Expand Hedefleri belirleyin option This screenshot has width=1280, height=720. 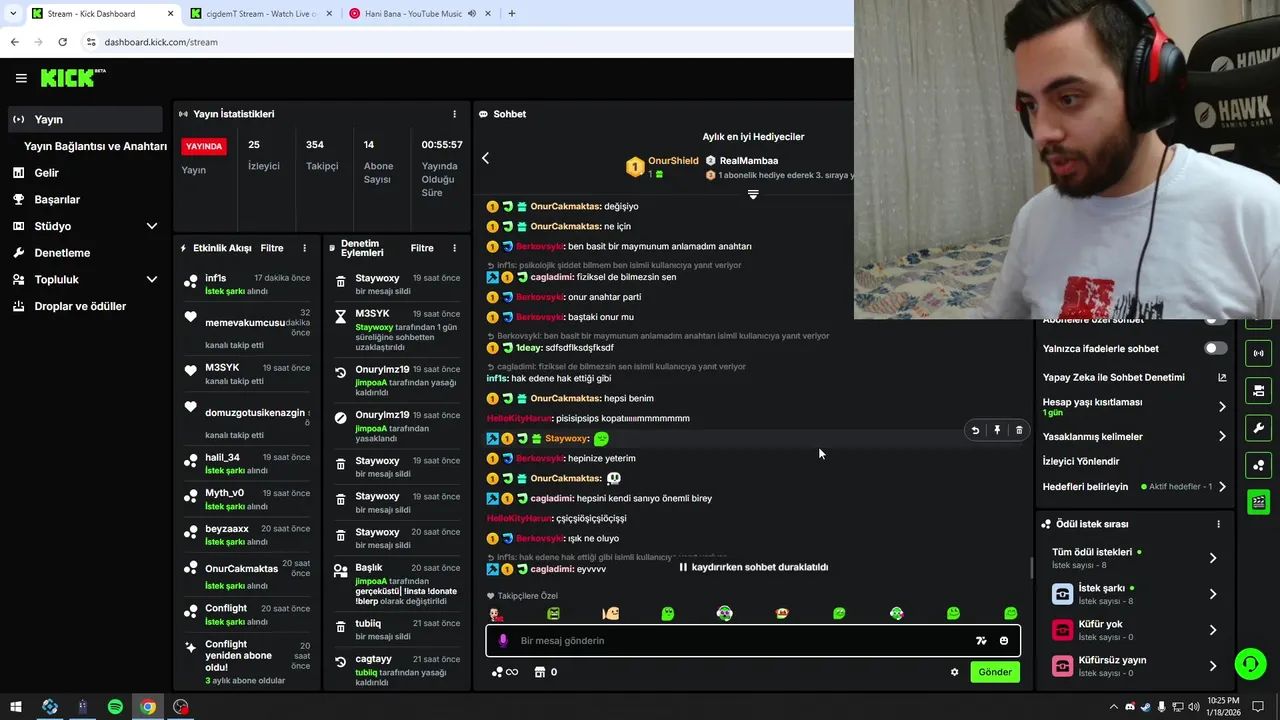[1135, 487]
